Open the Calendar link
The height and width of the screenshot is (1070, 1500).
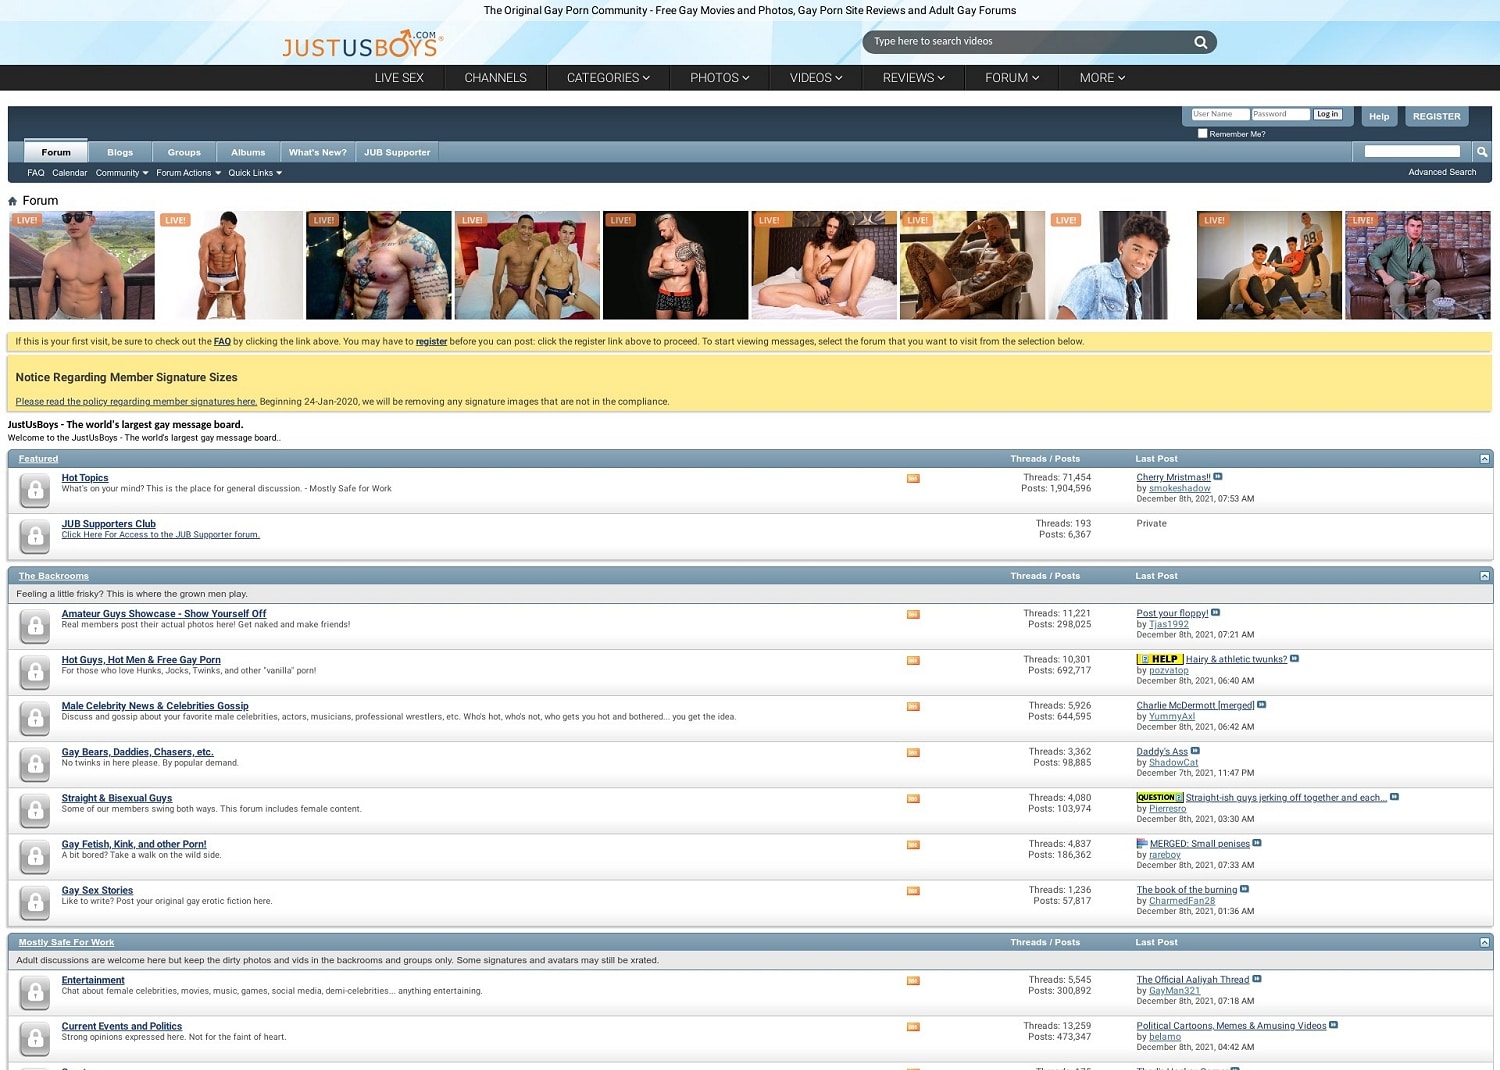tap(70, 173)
